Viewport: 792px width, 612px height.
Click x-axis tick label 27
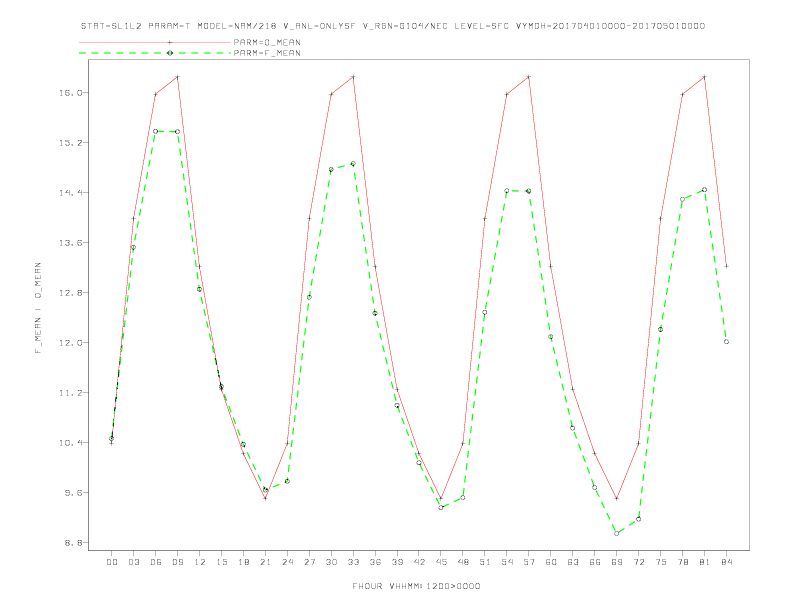[x=309, y=562]
